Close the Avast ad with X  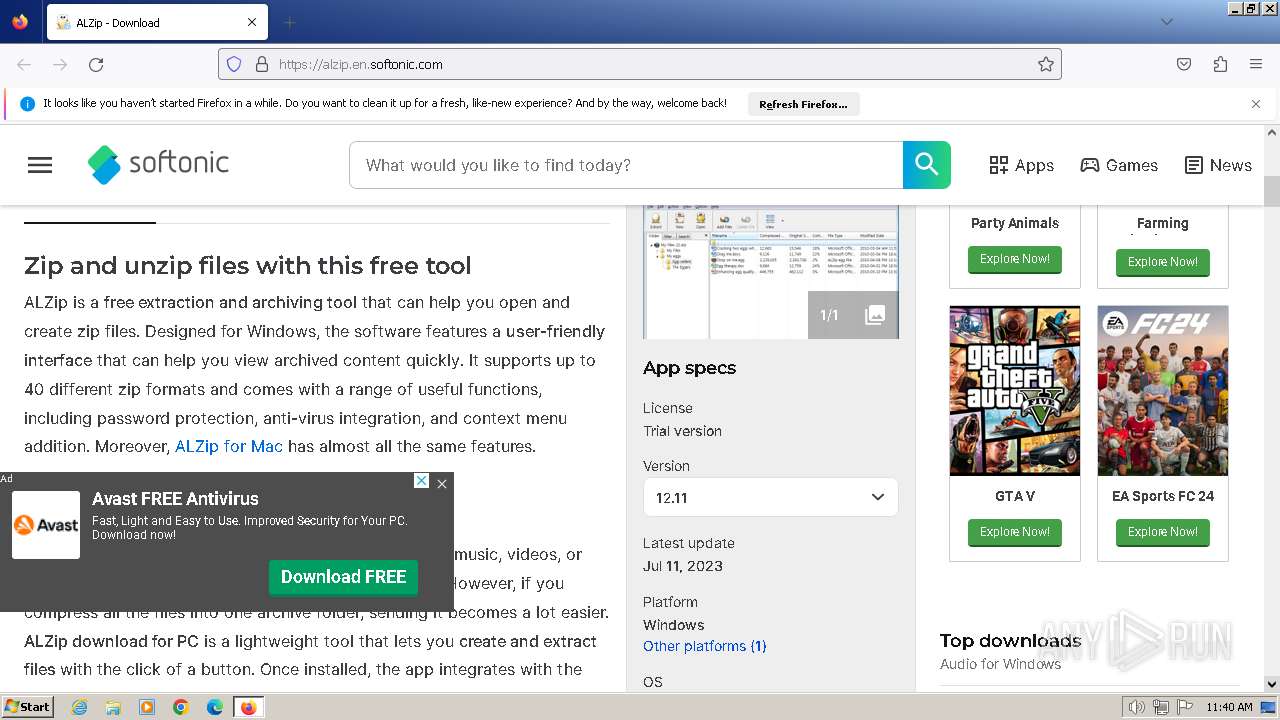click(x=442, y=484)
